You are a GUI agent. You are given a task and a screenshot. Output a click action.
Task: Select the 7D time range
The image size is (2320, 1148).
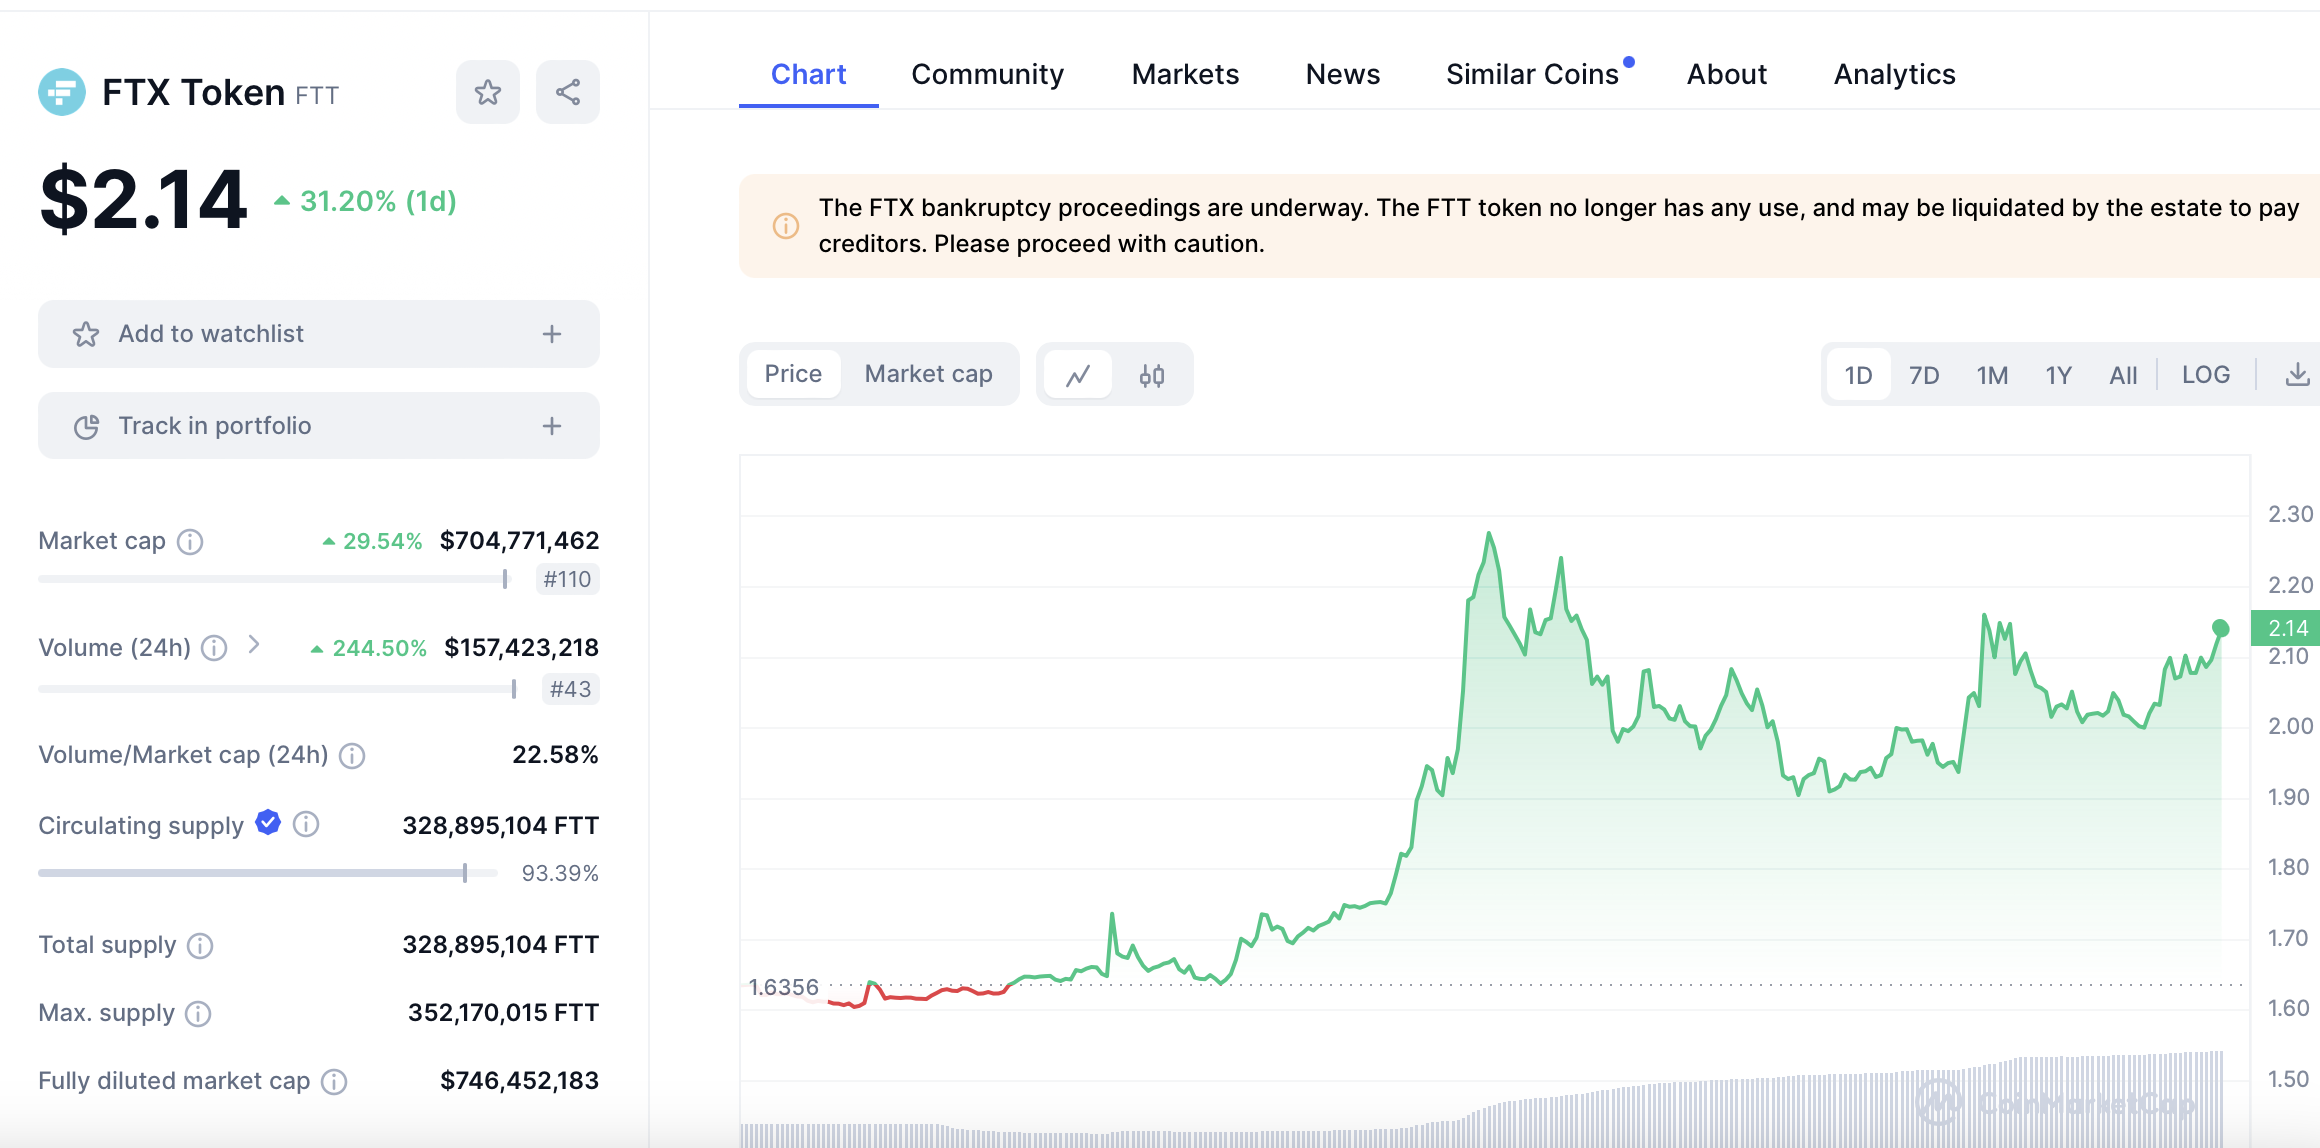click(1923, 375)
